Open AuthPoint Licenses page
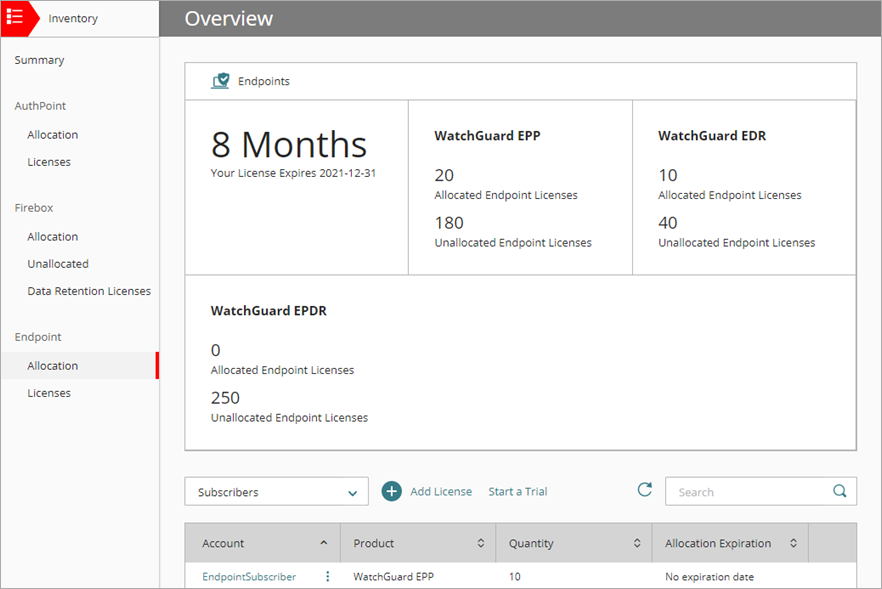This screenshot has height=589, width=882. click(x=49, y=162)
